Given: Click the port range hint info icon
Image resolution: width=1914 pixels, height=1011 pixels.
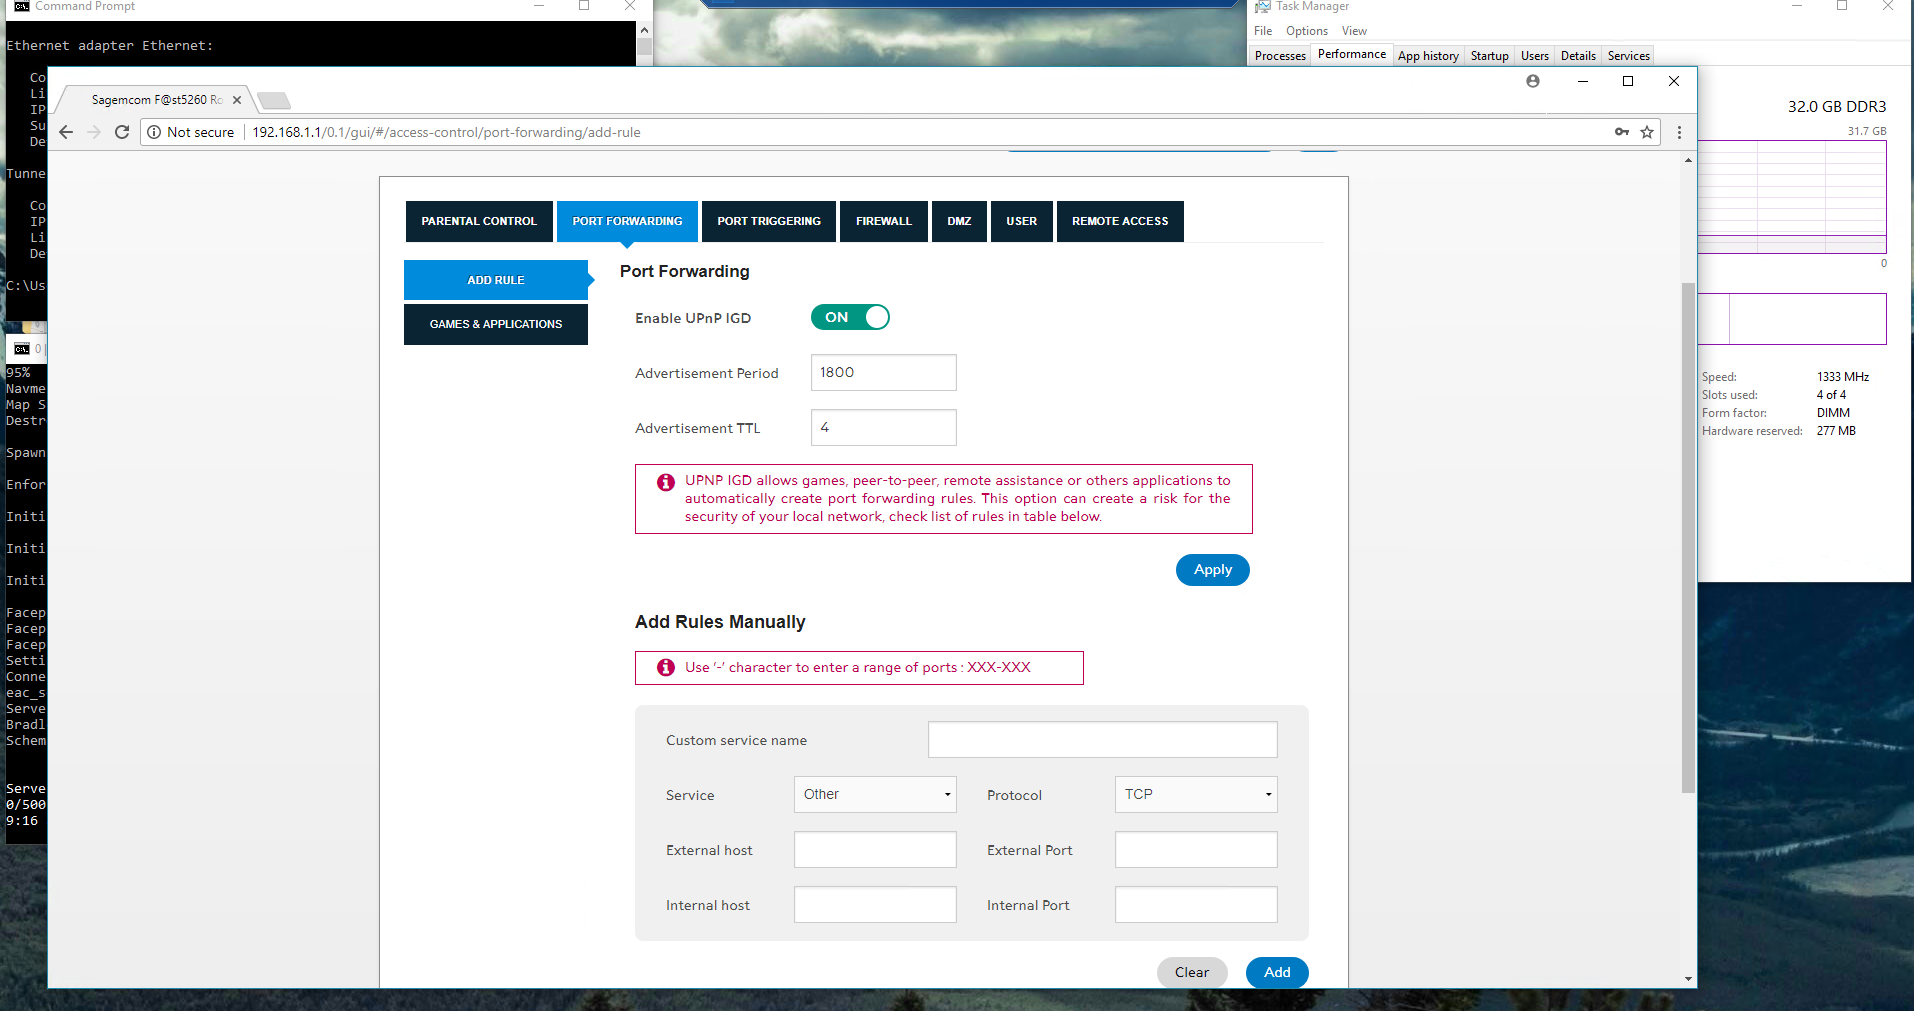Looking at the screenshot, I should [666, 667].
